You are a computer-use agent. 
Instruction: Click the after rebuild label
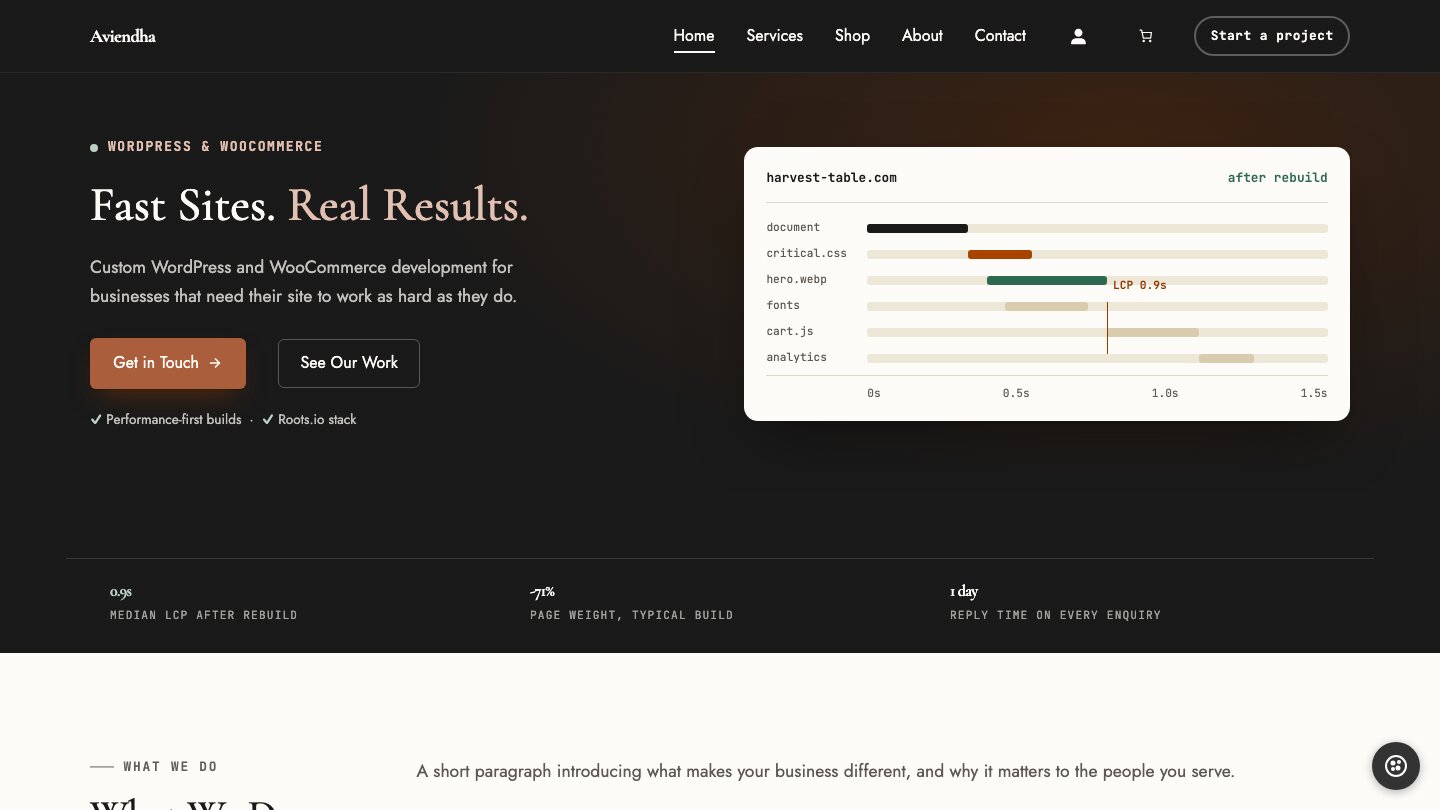point(1278,178)
